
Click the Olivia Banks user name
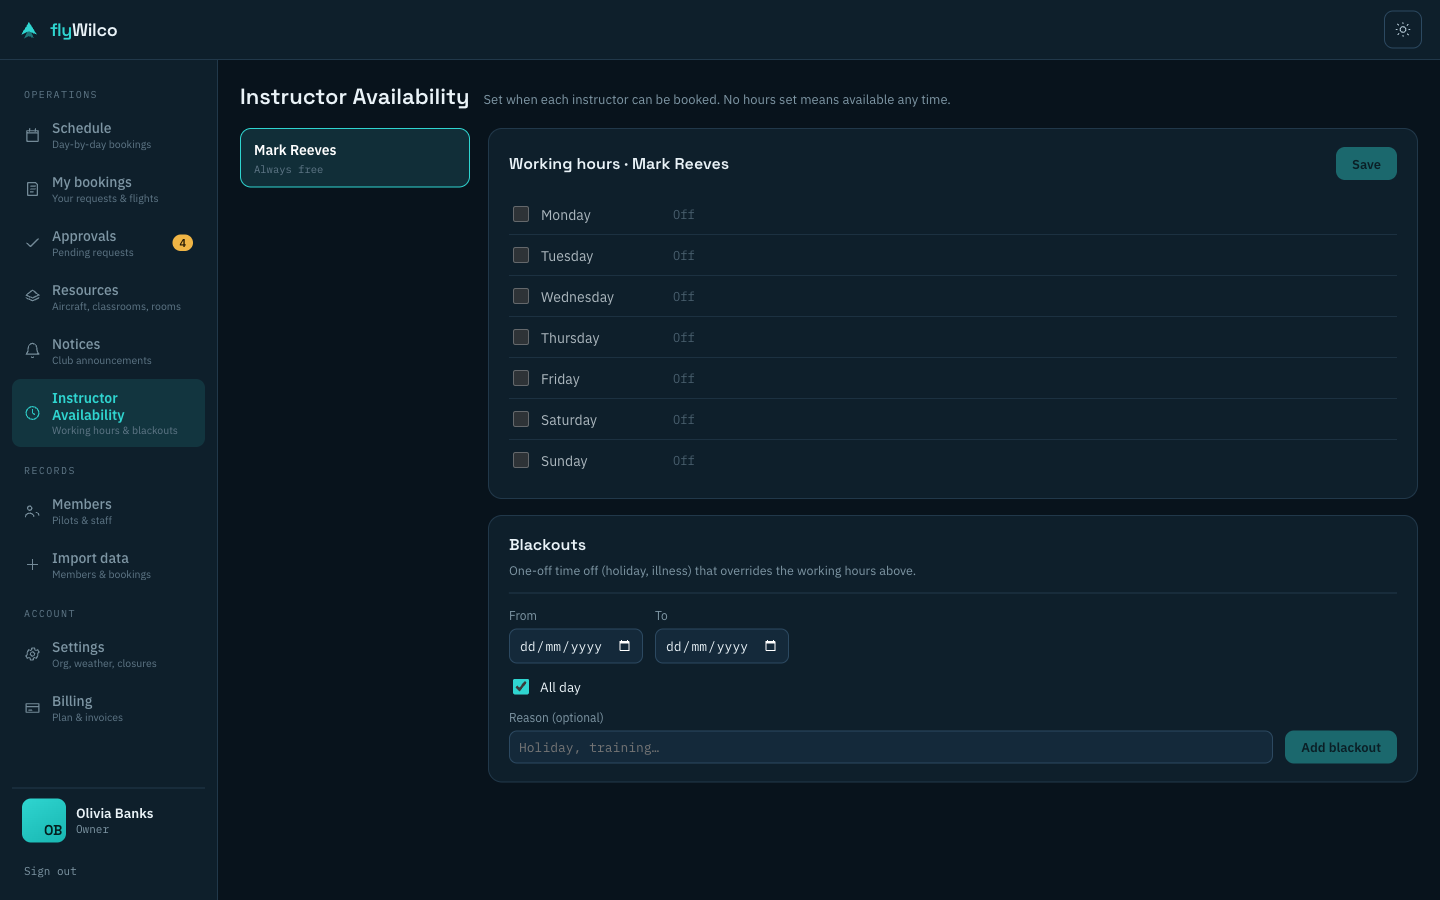point(115,813)
